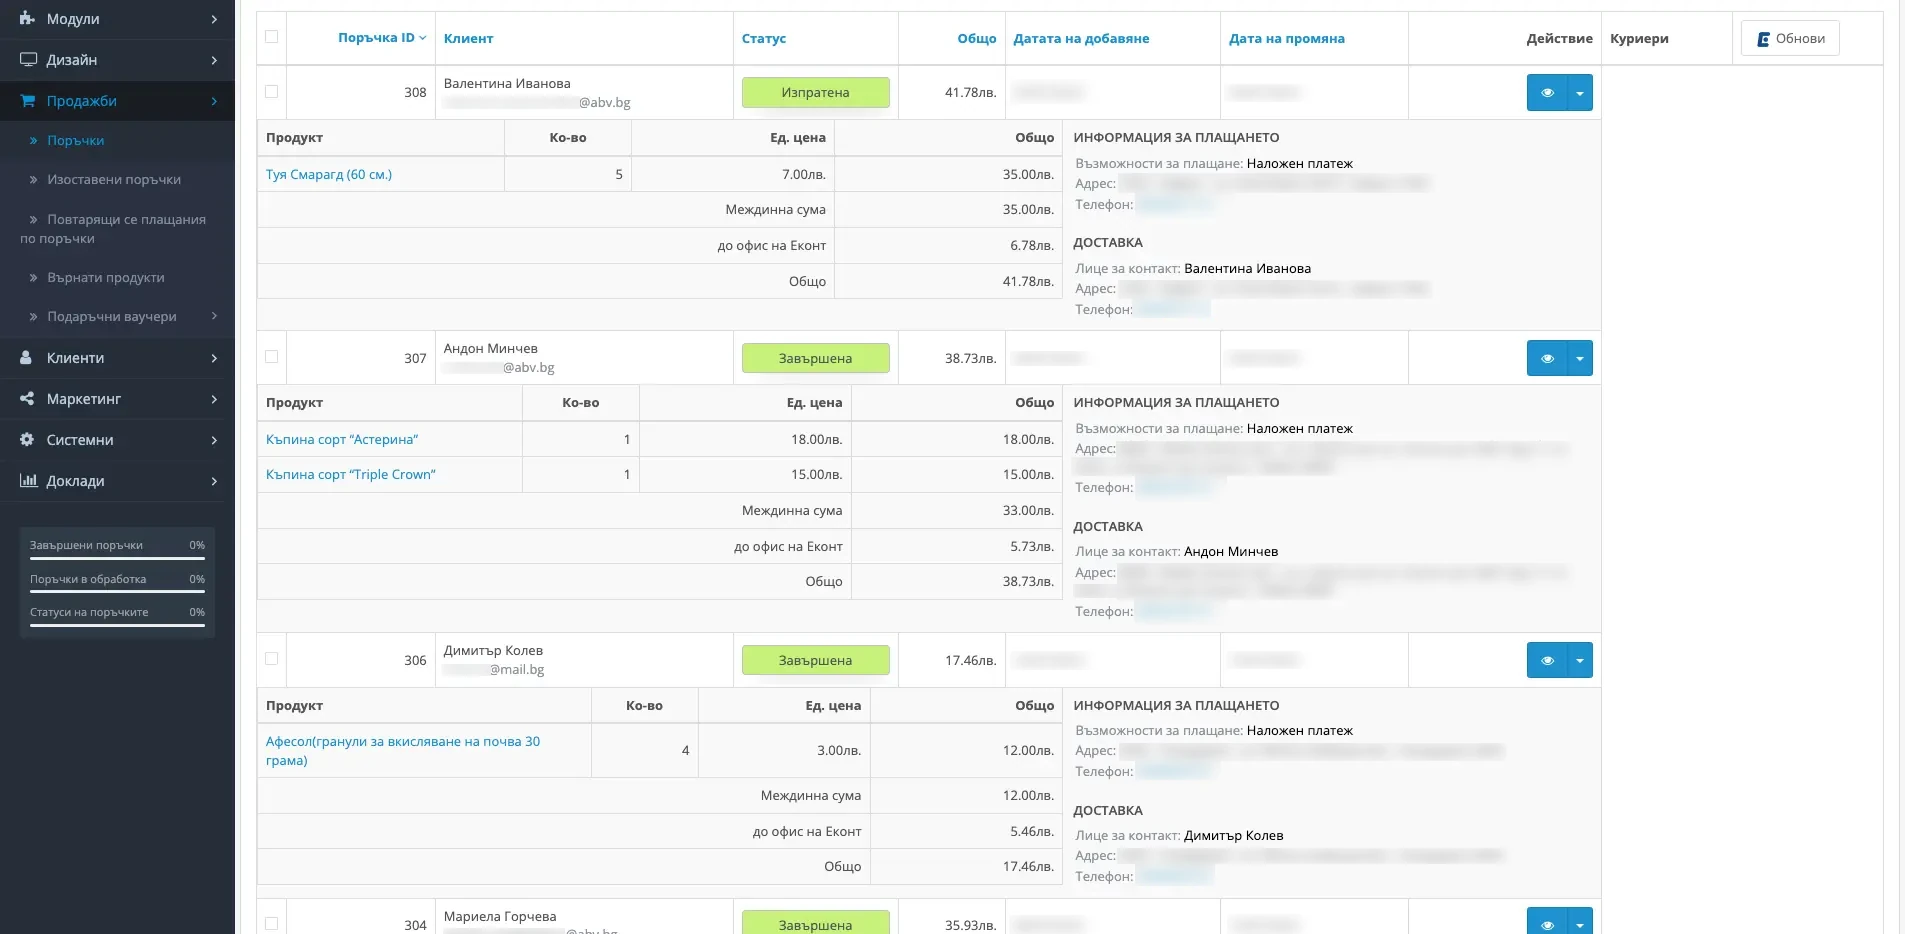Open action dropdown caret for order 304
This screenshot has height=934, width=1905.
pos(1580,922)
